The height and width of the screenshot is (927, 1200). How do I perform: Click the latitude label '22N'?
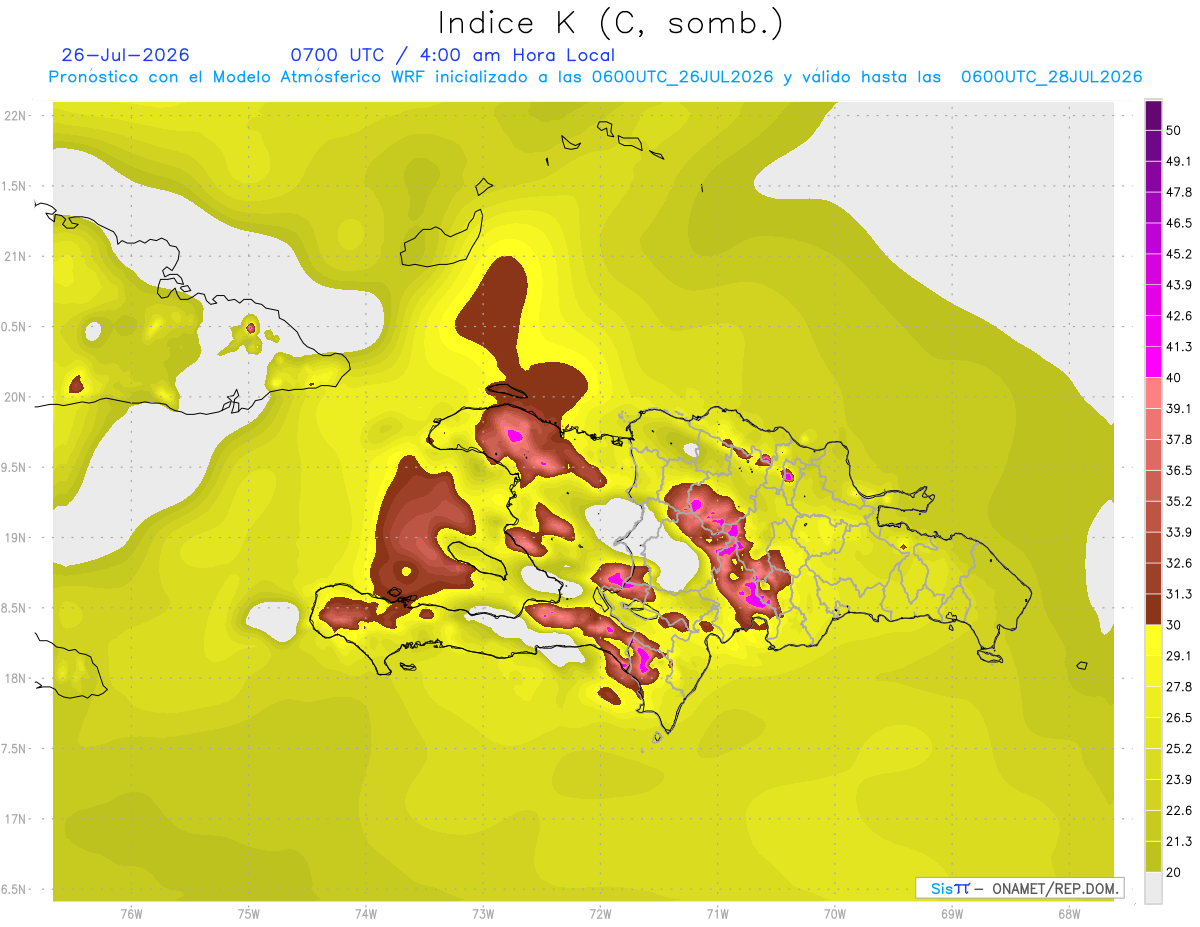click(x=15, y=115)
